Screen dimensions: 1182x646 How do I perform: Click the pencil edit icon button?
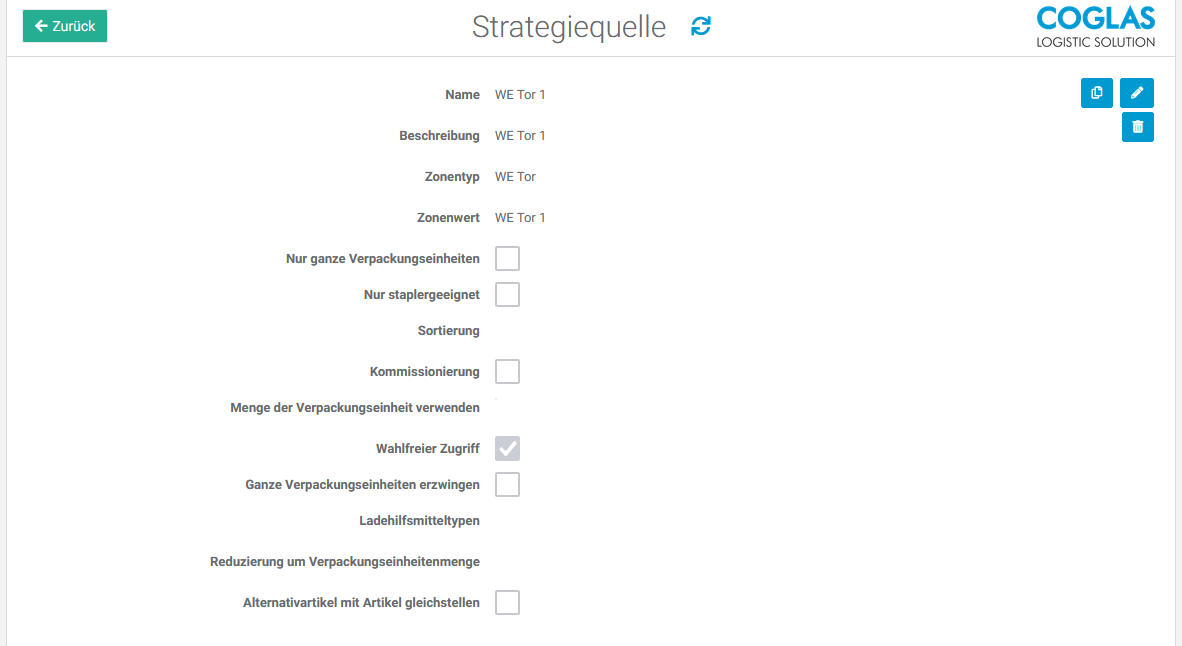1137,93
